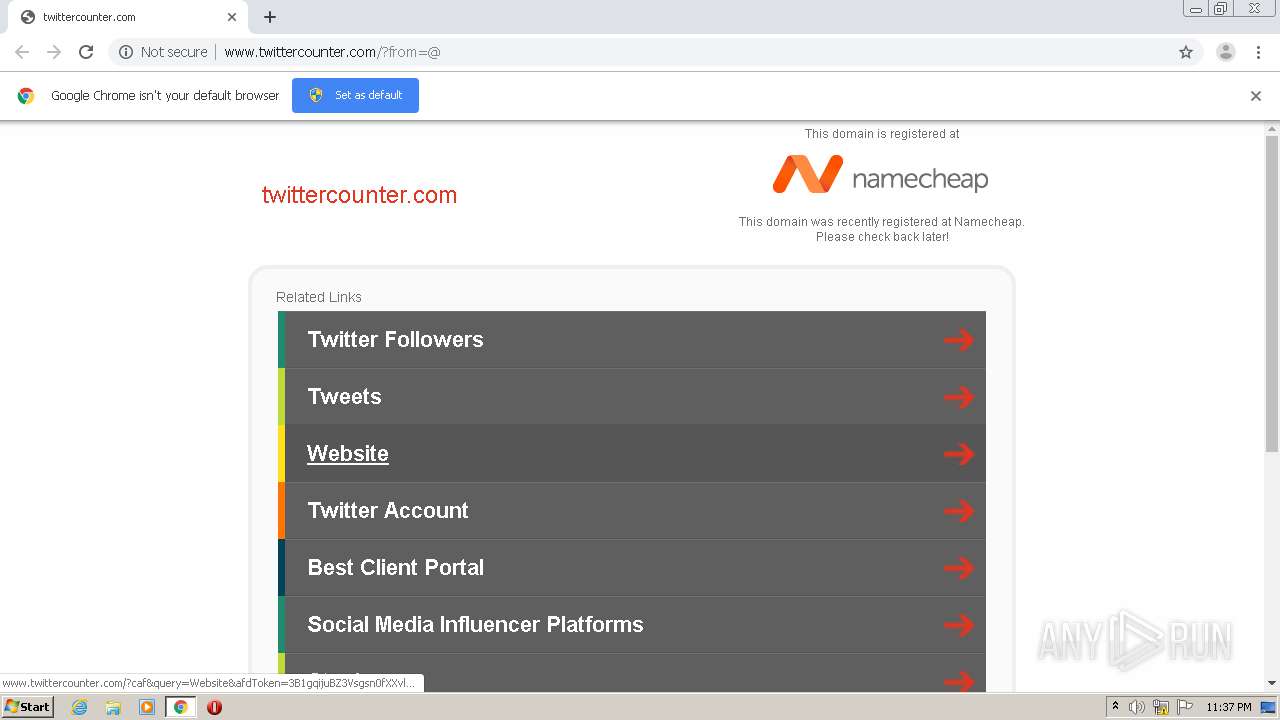Open the Chrome profile avatar icon
The height and width of the screenshot is (720, 1280).
tap(1225, 52)
